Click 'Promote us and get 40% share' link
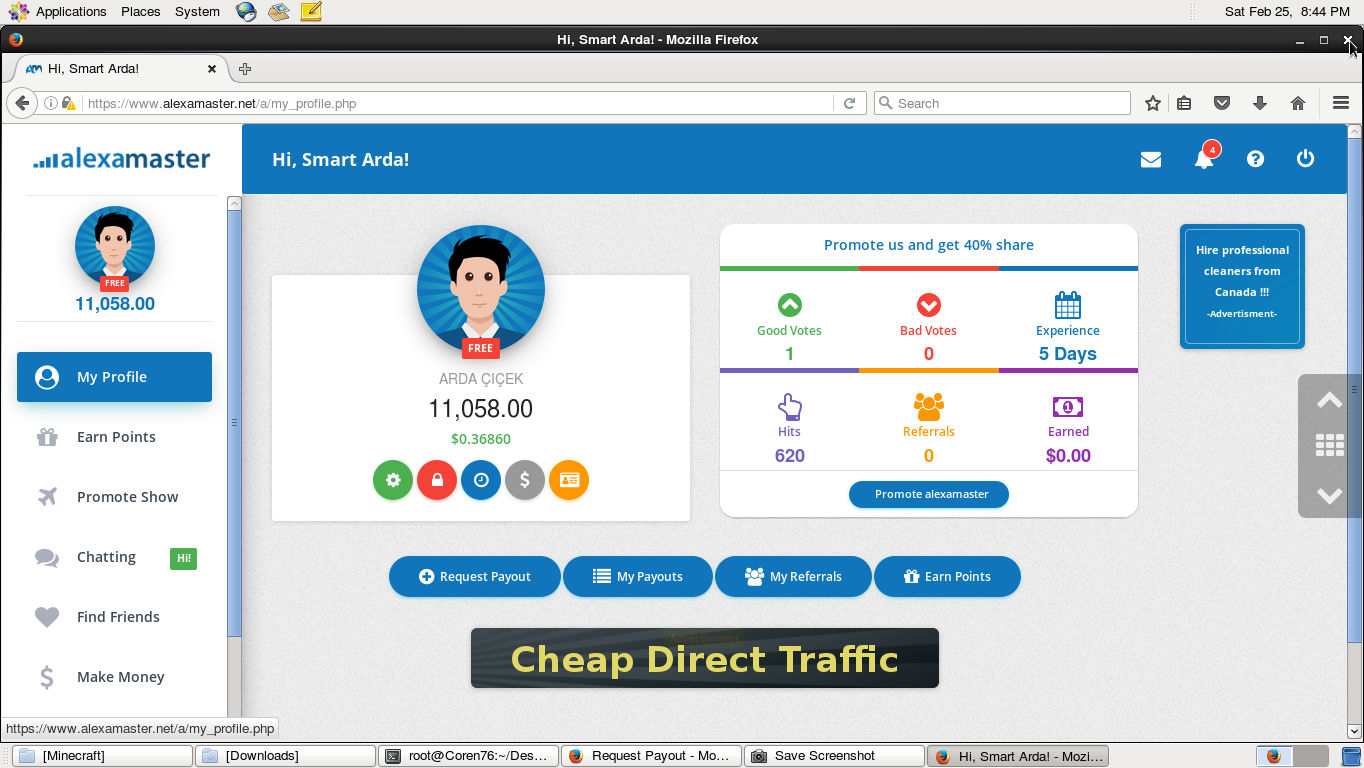 point(929,245)
